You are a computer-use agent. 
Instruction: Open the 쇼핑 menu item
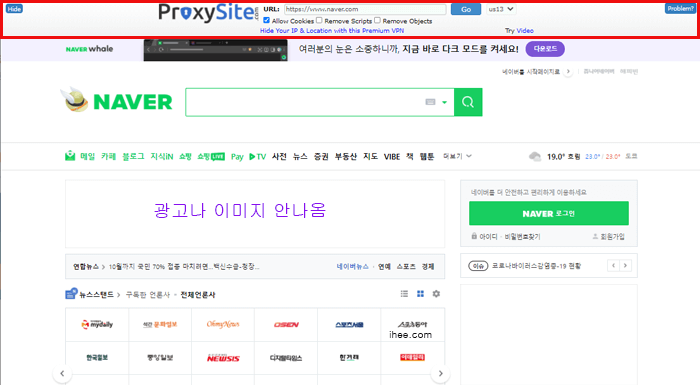(185, 156)
